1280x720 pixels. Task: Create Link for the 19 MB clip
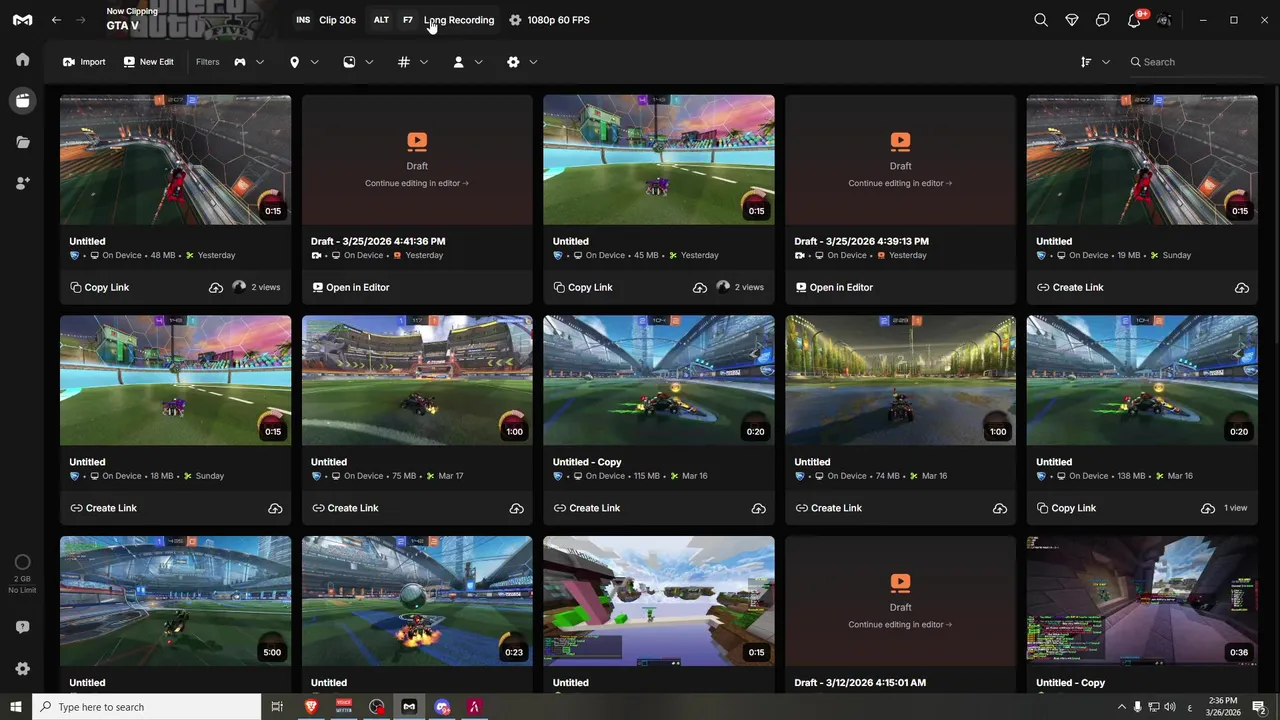coord(1070,288)
